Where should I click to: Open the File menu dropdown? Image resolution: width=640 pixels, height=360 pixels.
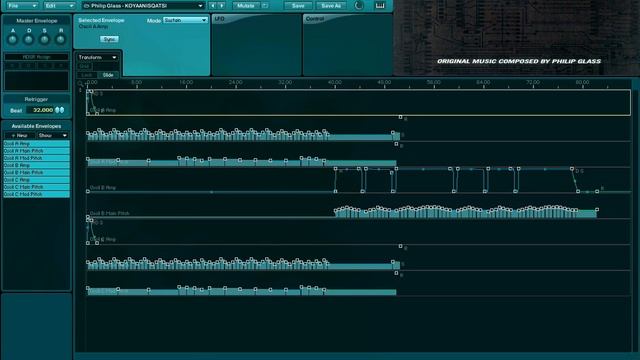pyautogui.click(x=22, y=6)
